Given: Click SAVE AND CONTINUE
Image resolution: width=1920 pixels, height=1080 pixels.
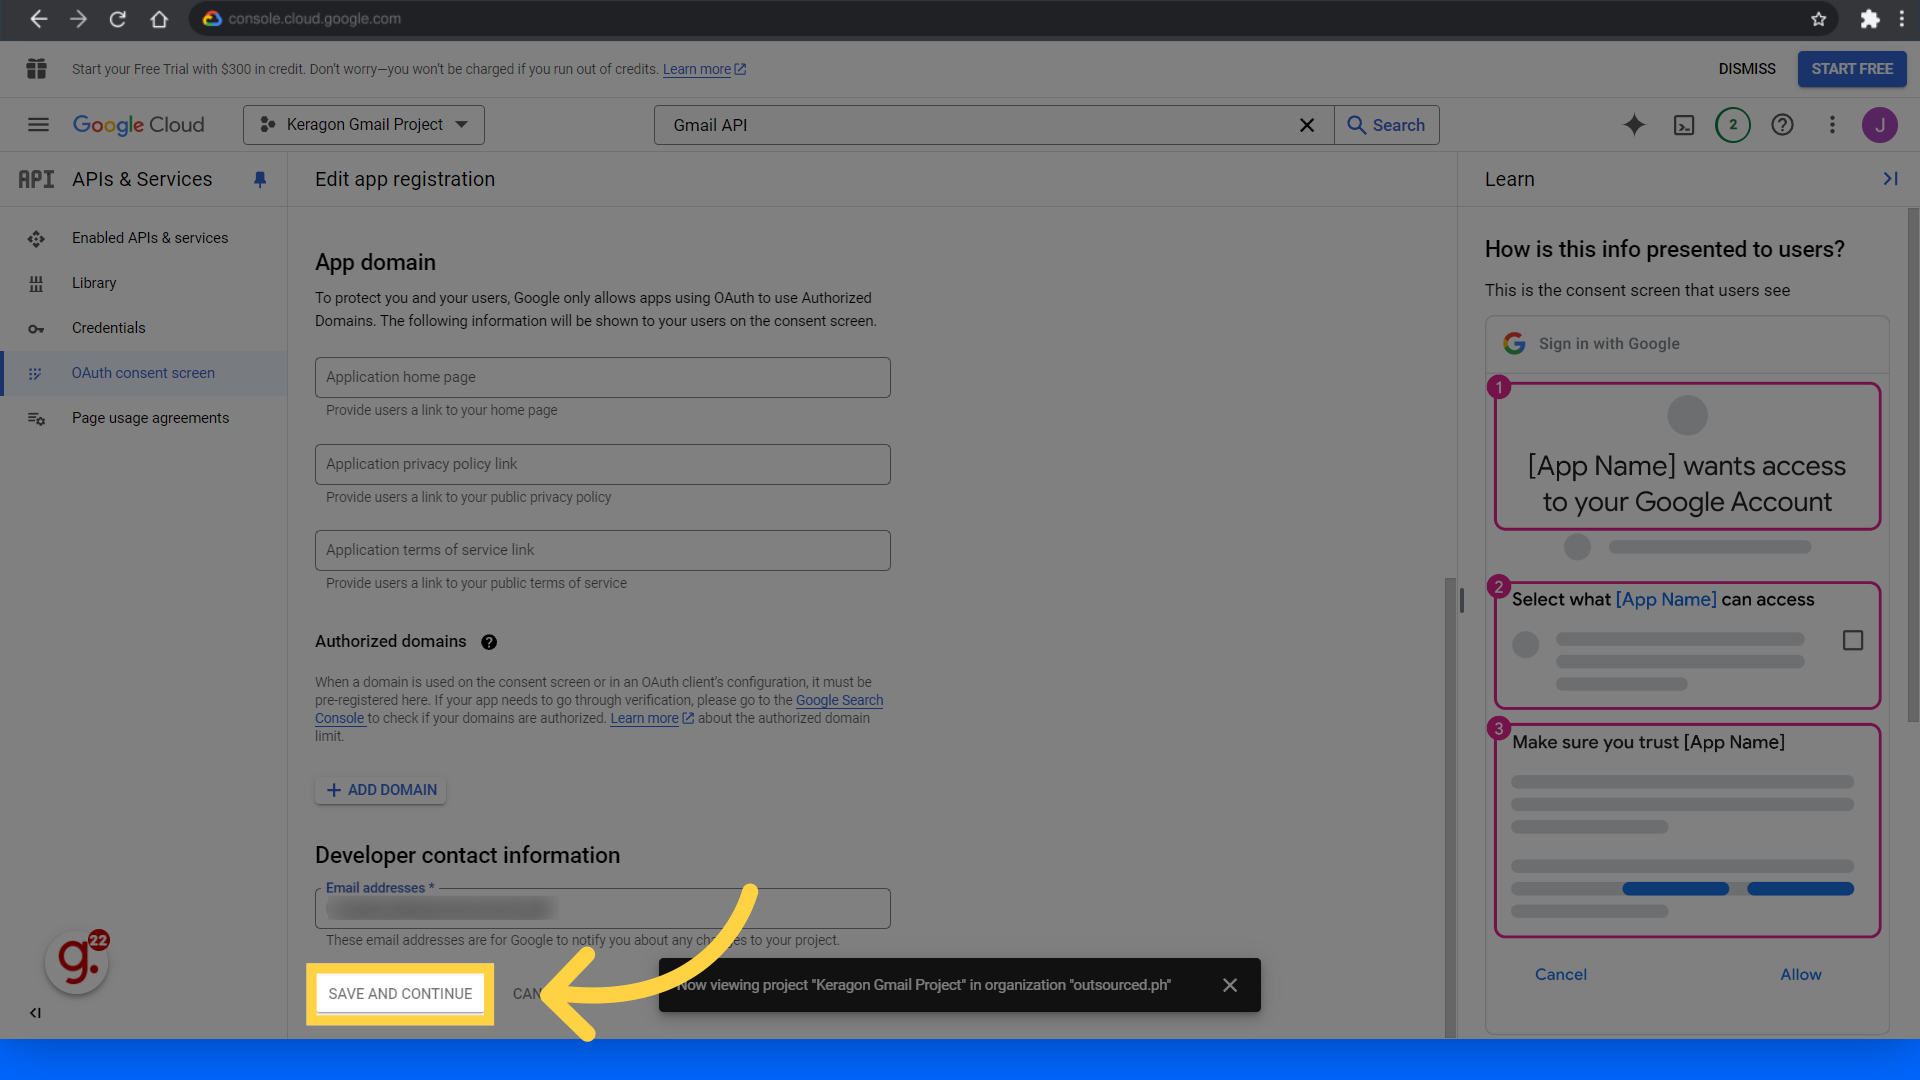Looking at the screenshot, I should coord(400,994).
